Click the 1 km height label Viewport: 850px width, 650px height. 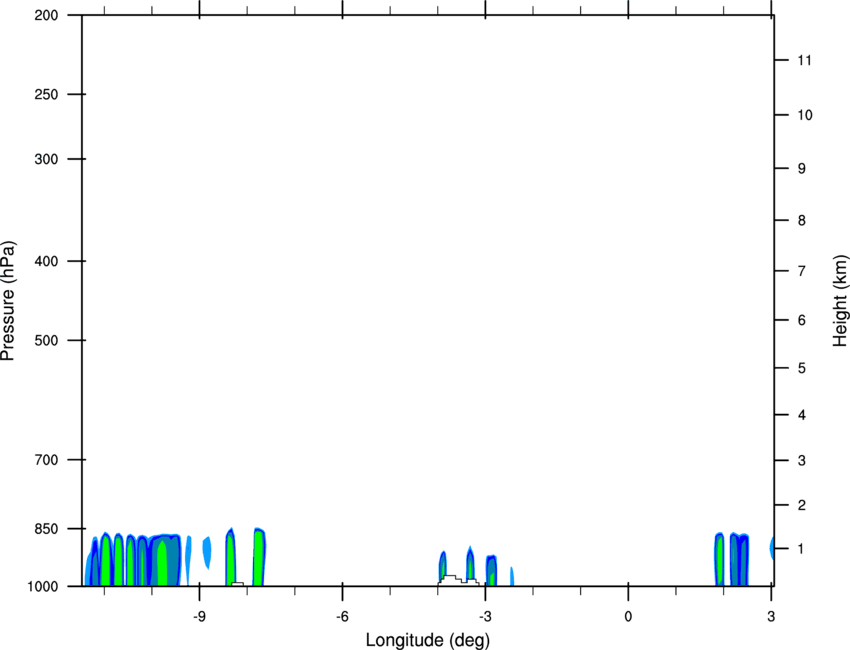click(x=802, y=549)
